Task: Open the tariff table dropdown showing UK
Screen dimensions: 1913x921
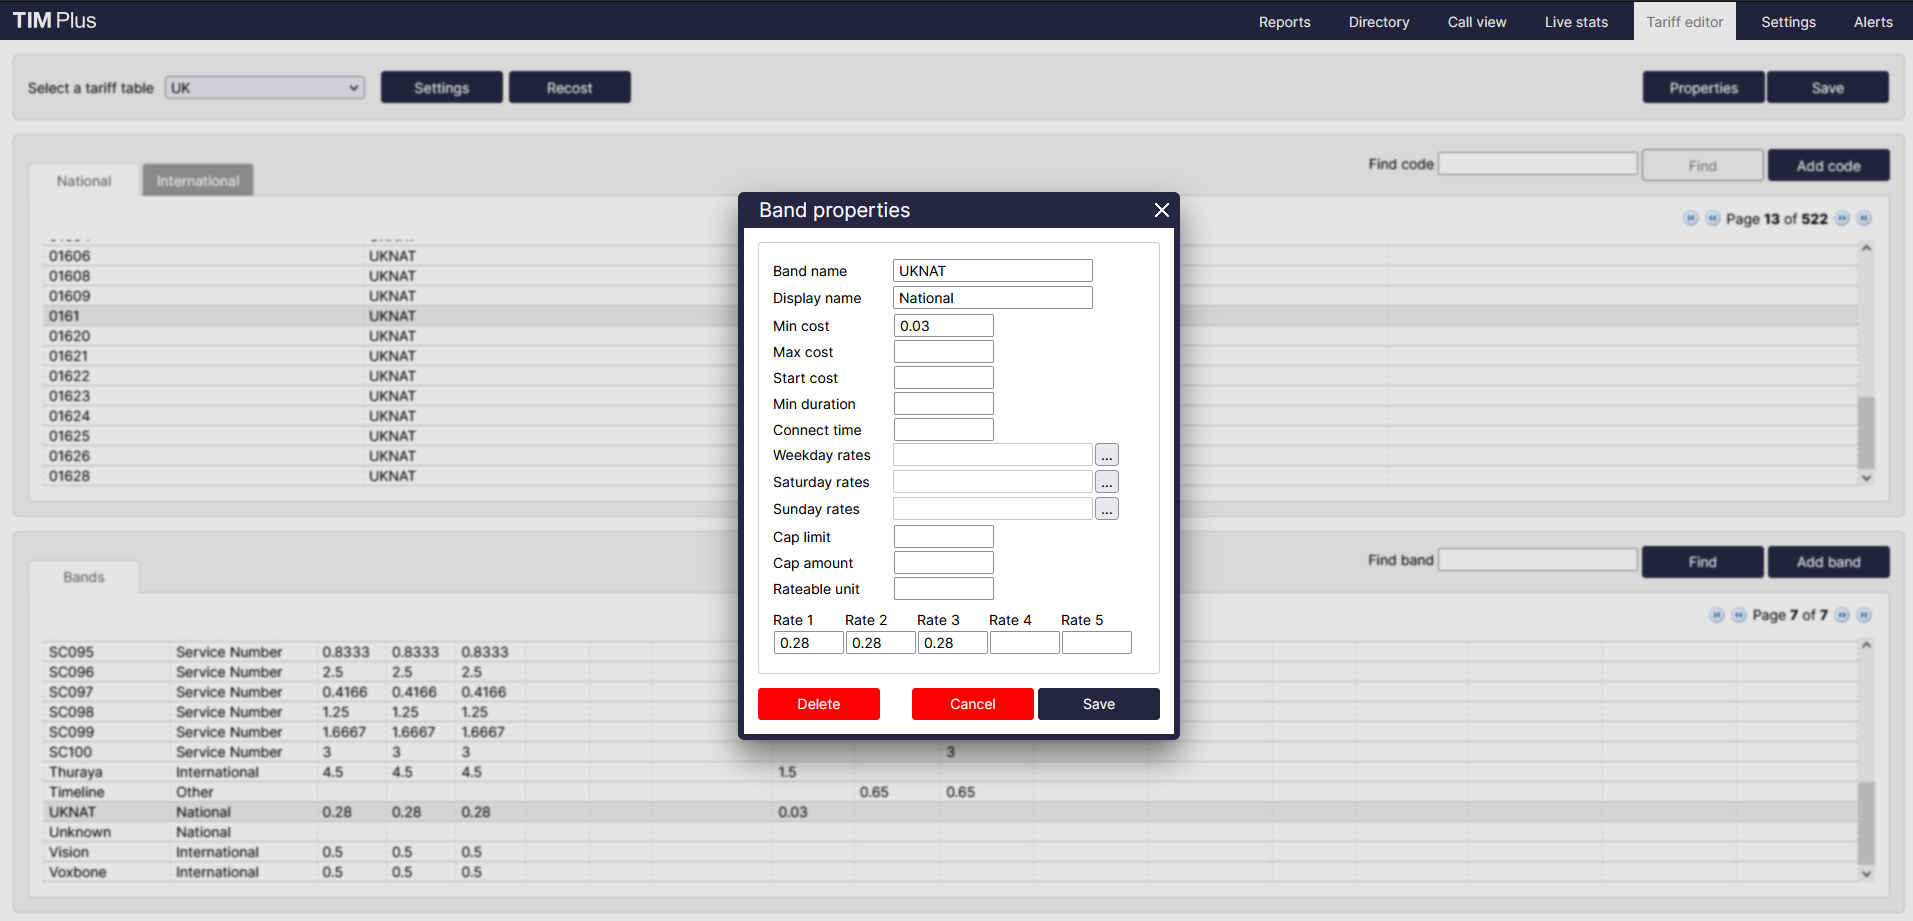Action: click(264, 88)
